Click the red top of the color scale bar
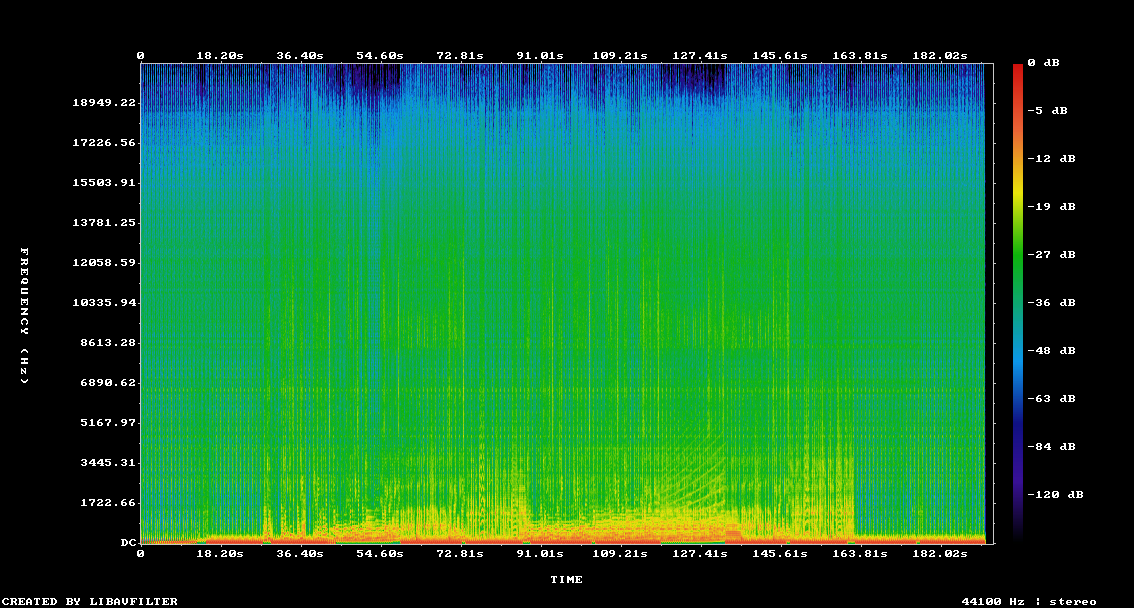The width and height of the screenshot is (1134, 608). pyautogui.click(x=1017, y=68)
